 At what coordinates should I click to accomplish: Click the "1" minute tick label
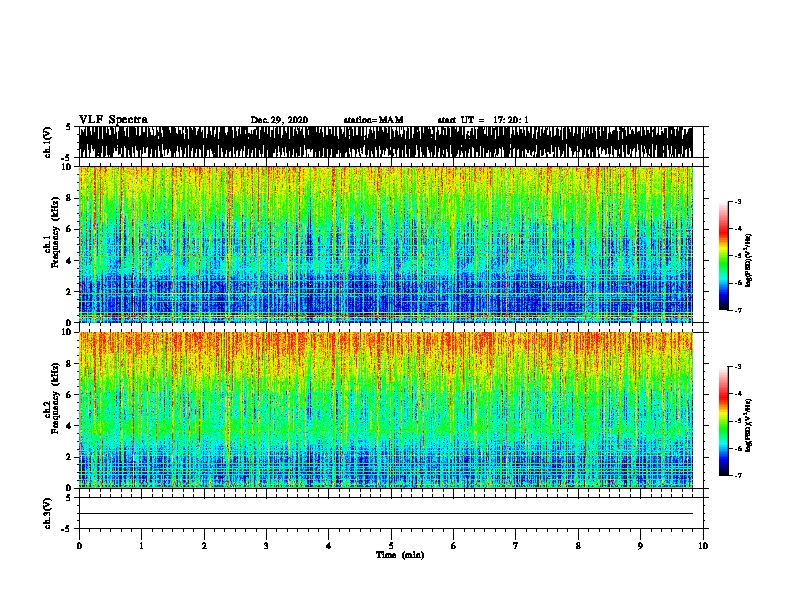(141, 546)
